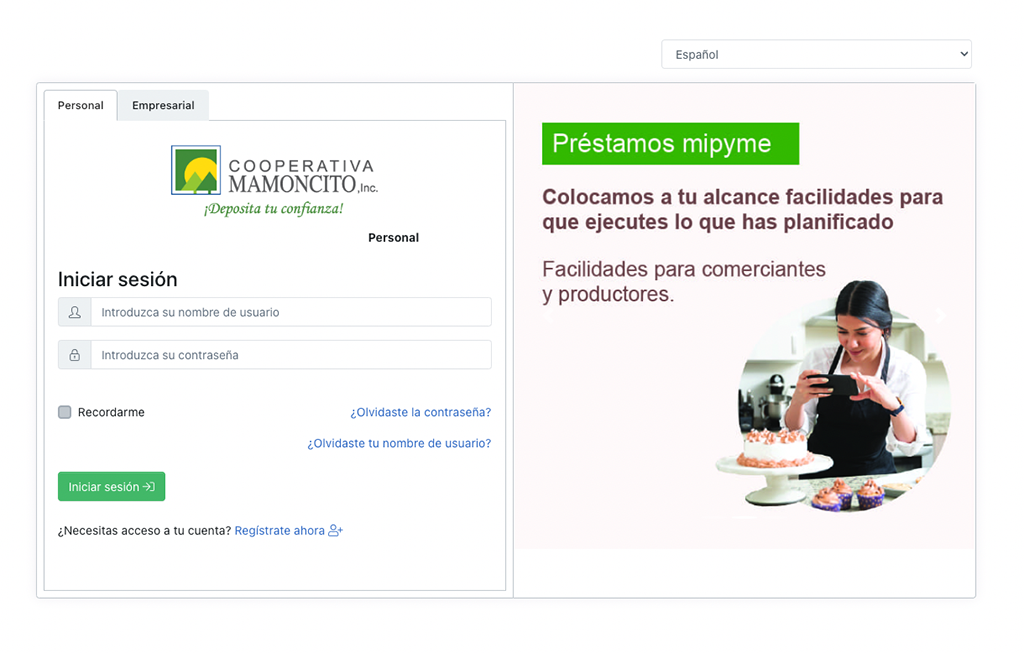This screenshot has height=653, width=1024.
Task: Enable the Recordarme checkbox
Action: point(65,412)
